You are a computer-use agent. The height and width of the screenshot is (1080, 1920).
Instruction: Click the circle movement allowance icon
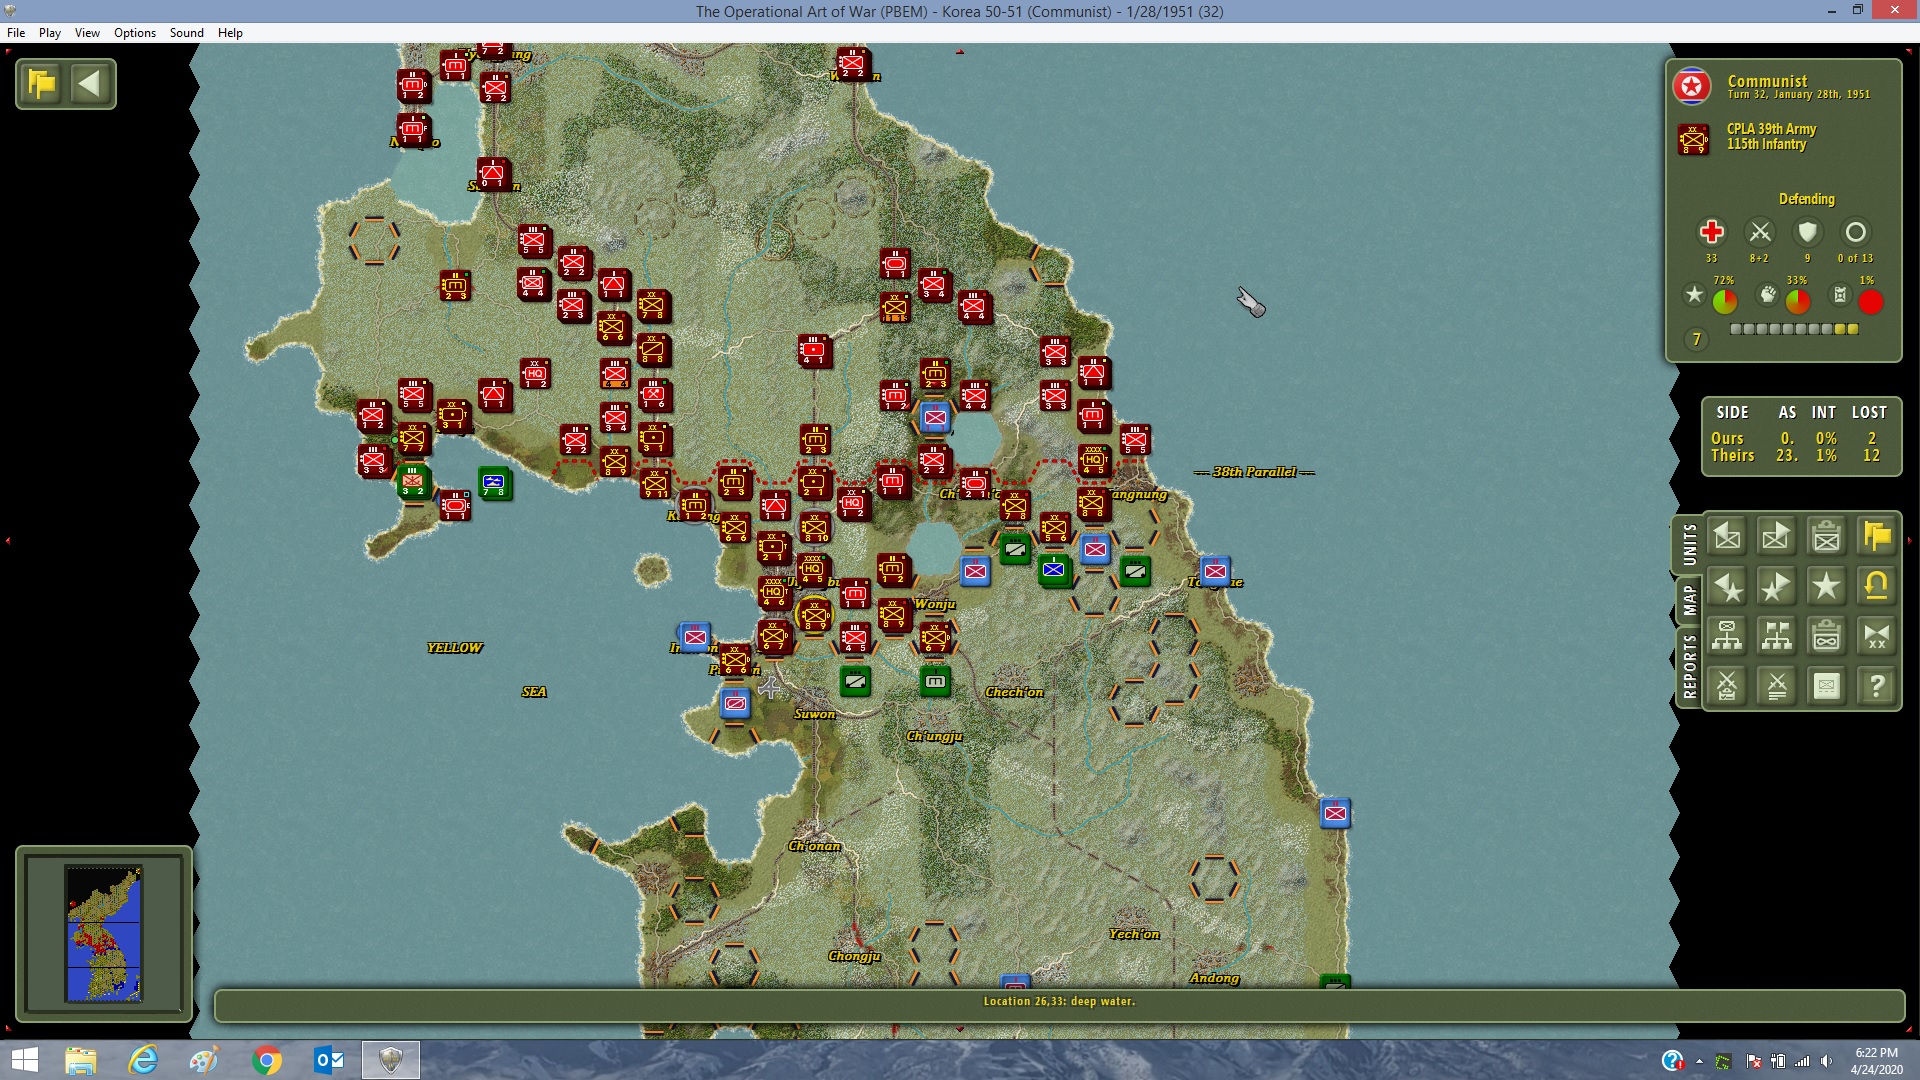pos(1855,232)
